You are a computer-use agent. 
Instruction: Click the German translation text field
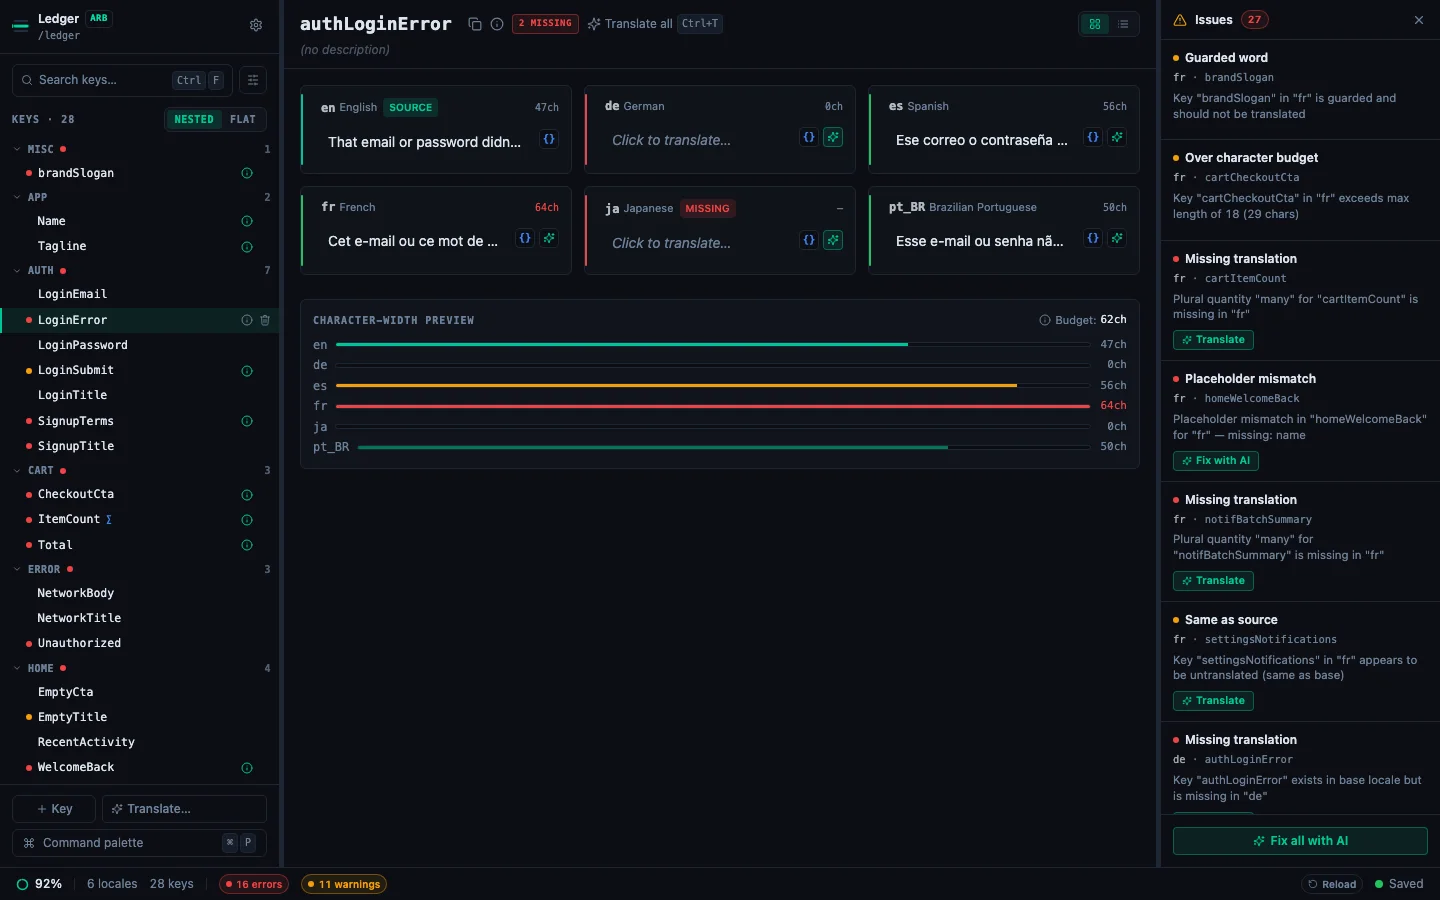(x=700, y=140)
